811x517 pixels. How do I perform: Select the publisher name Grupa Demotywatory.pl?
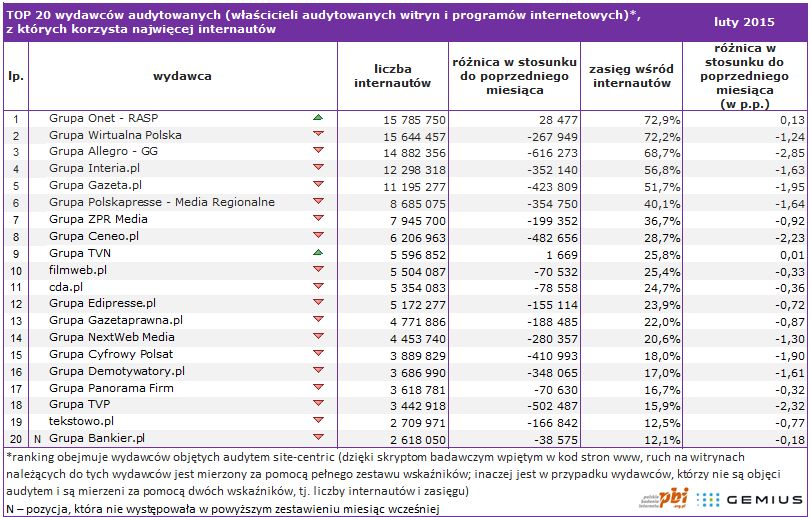tap(117, 371)
